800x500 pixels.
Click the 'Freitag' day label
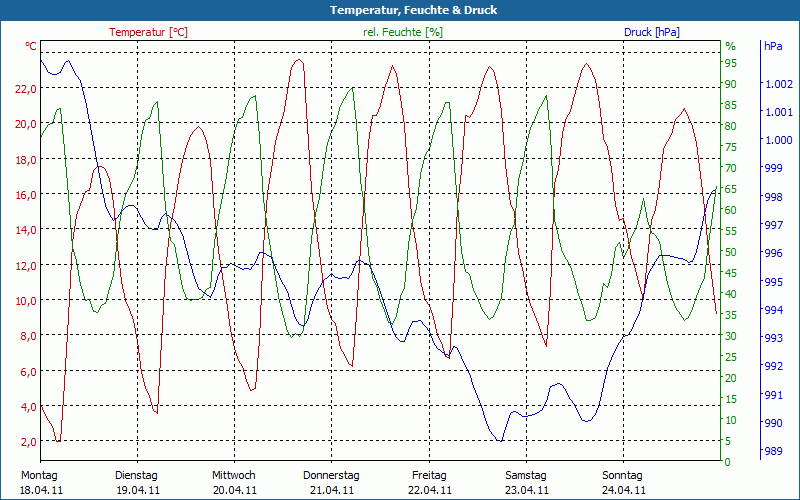429,476
